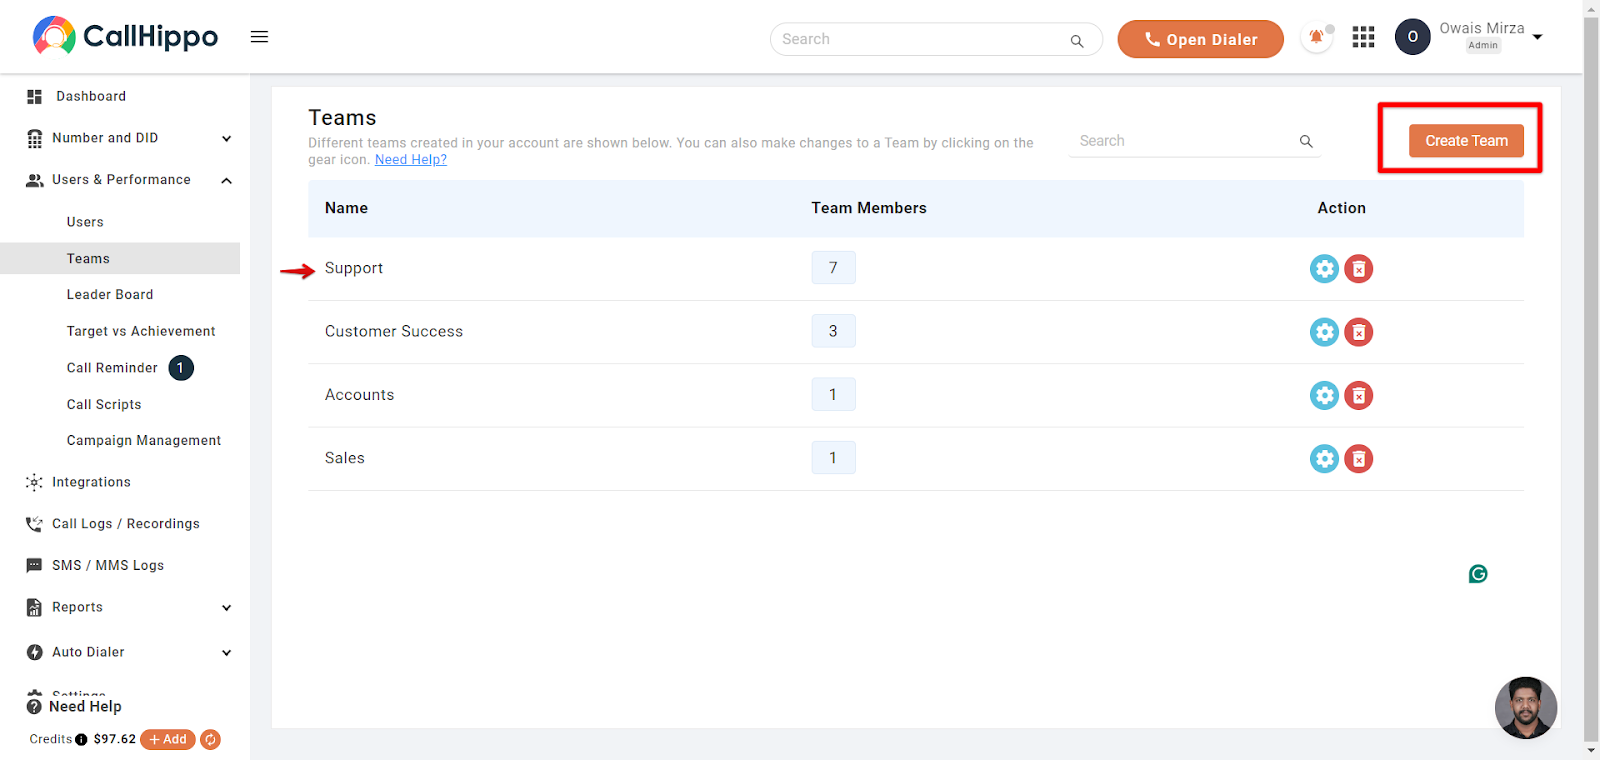Click the Integrations icon in sidebar

(x=34, y=482)
